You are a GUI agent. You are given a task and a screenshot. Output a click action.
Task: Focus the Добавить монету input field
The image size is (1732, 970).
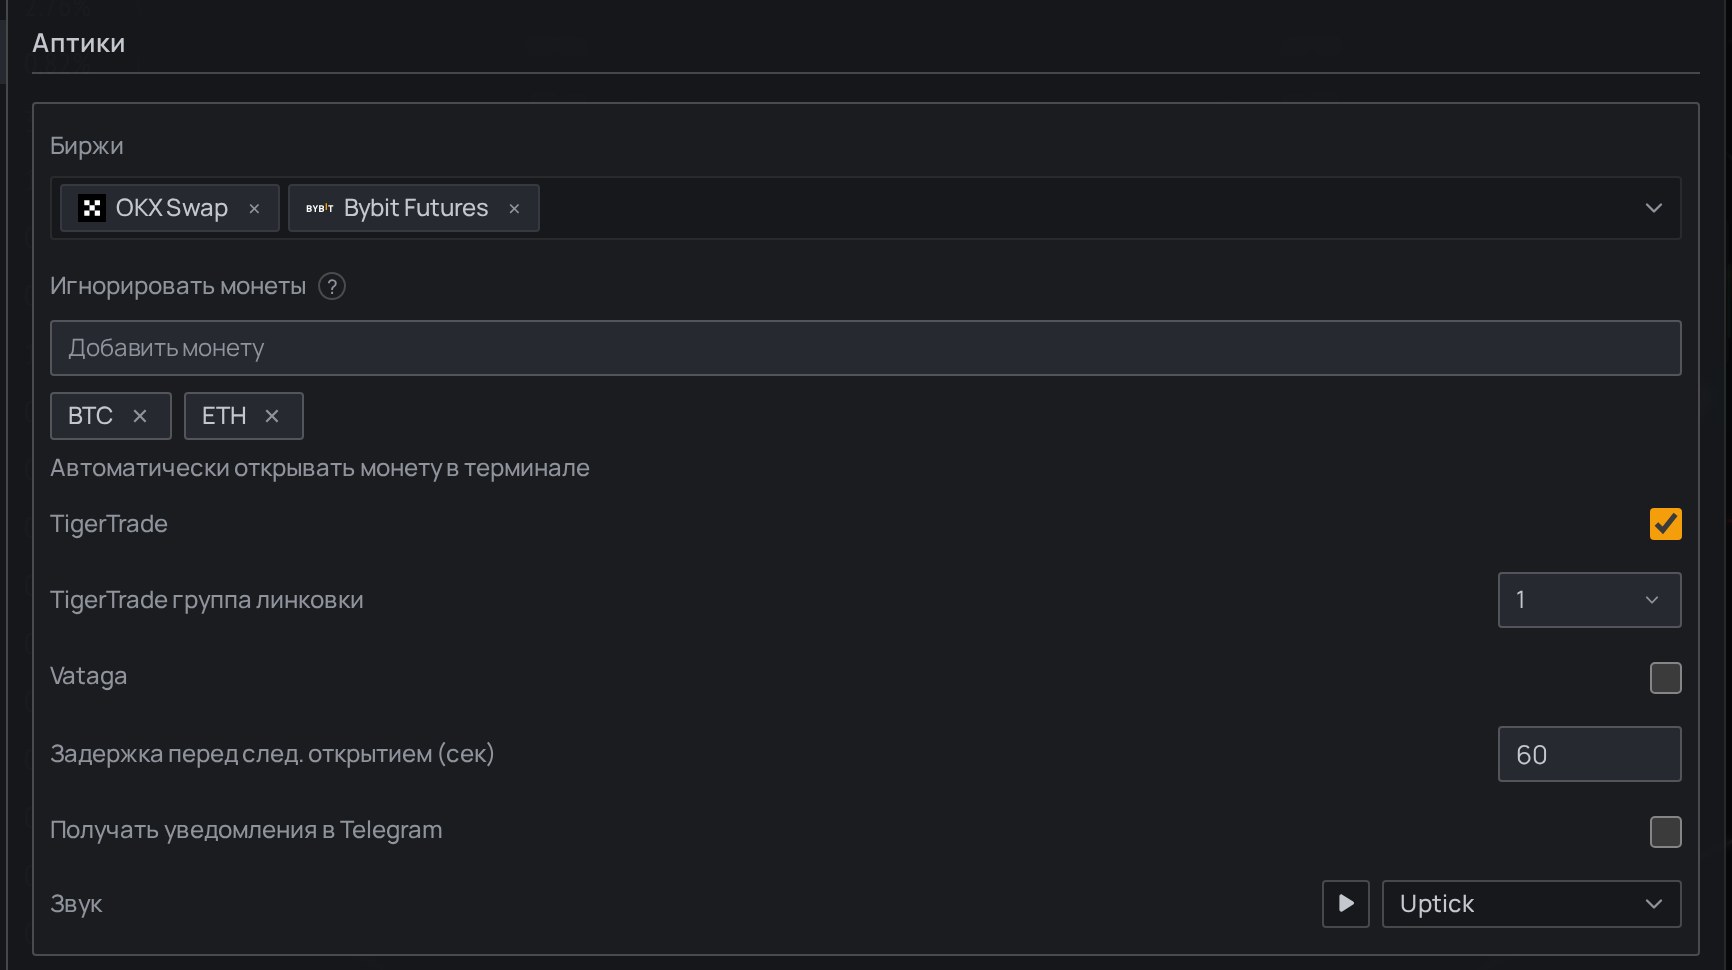pyautogui.click(x=865, y=348)
